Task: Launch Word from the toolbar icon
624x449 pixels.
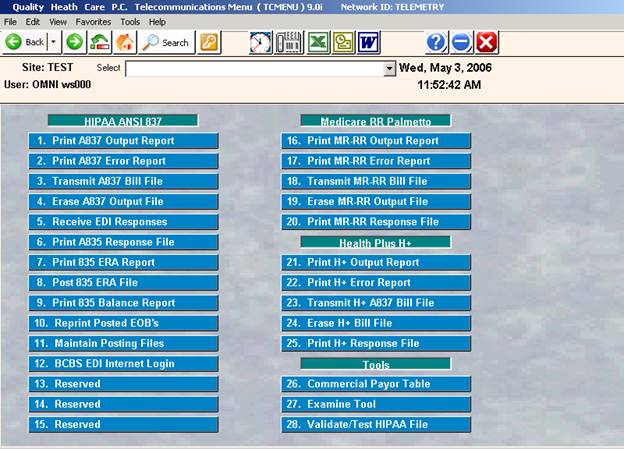Action: click(x=367, y=42)
